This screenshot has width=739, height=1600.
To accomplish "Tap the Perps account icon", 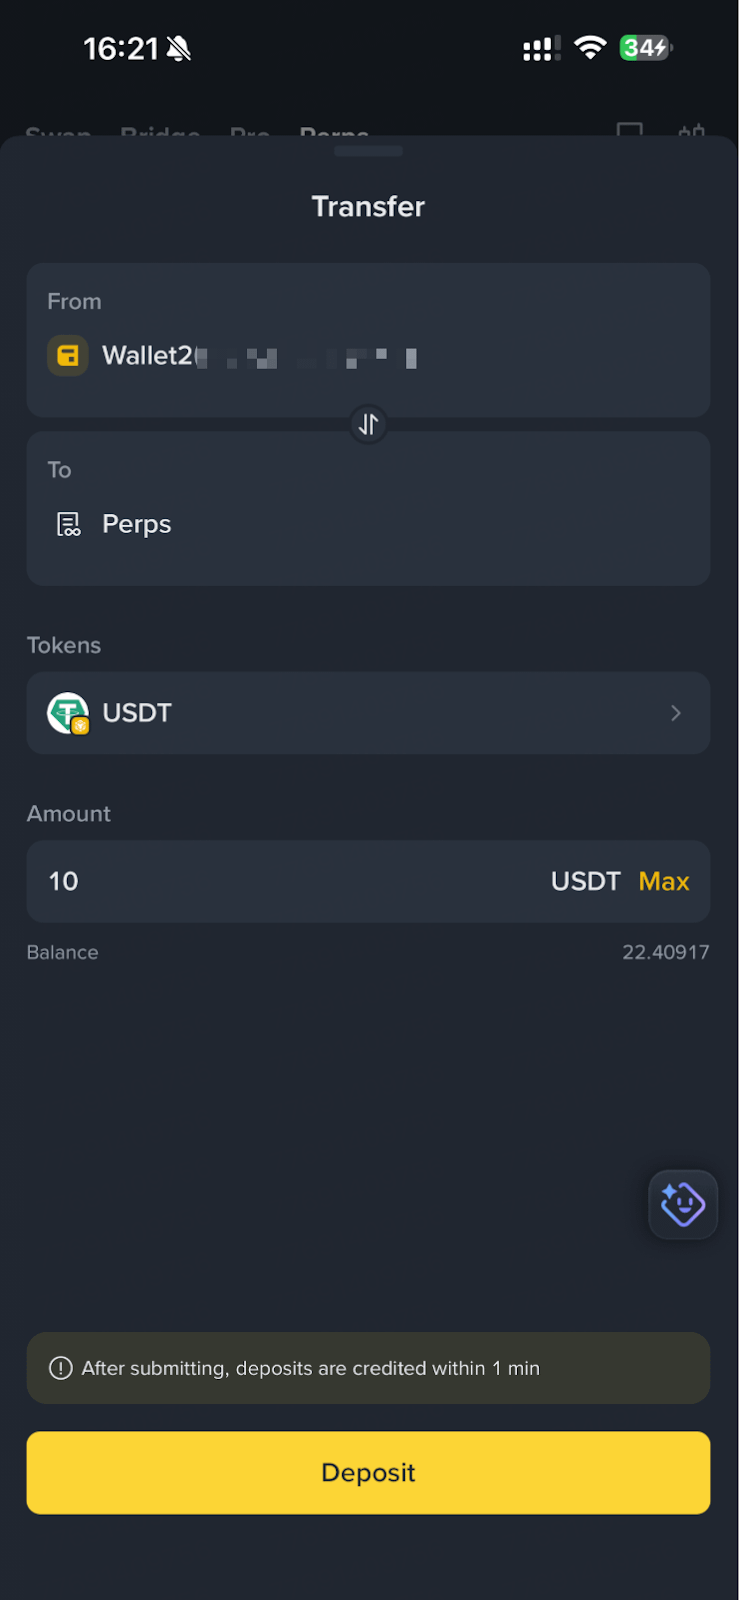I will (x=68, y=524).
